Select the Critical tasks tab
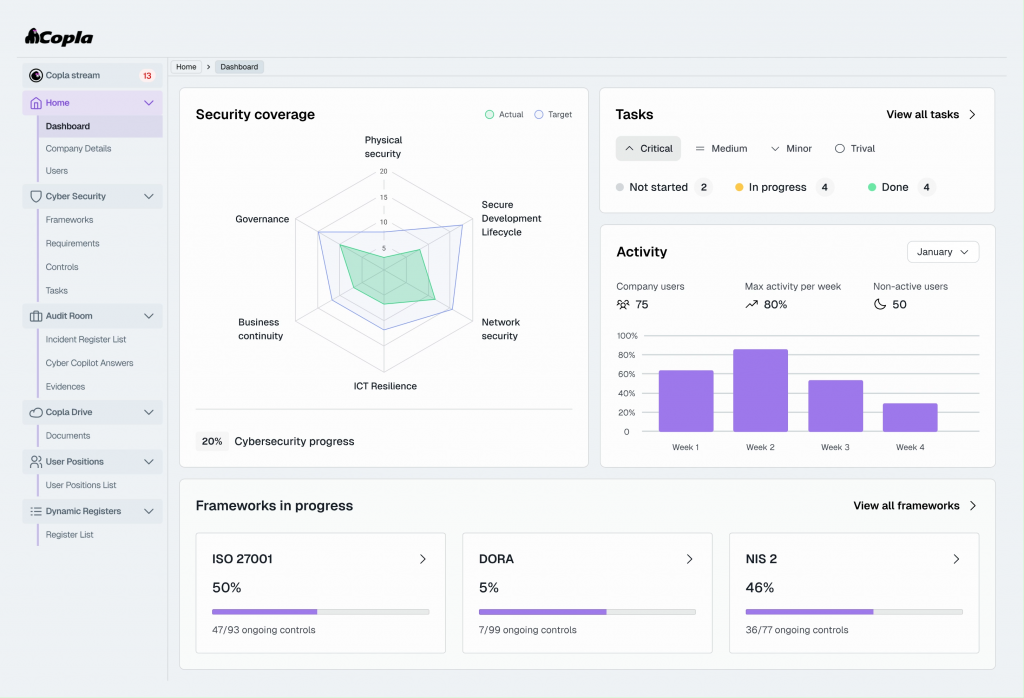1024x698 pixels. (x=648, y=149)
